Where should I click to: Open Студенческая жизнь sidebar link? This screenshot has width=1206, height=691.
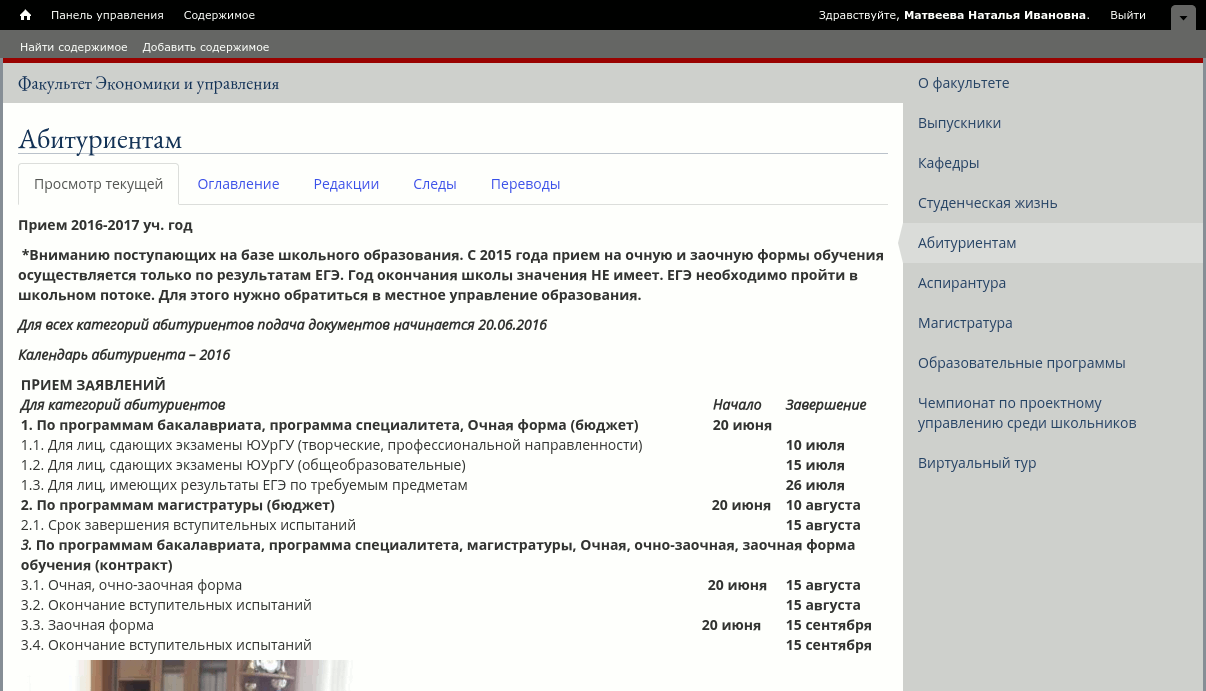tap(987, 203)
